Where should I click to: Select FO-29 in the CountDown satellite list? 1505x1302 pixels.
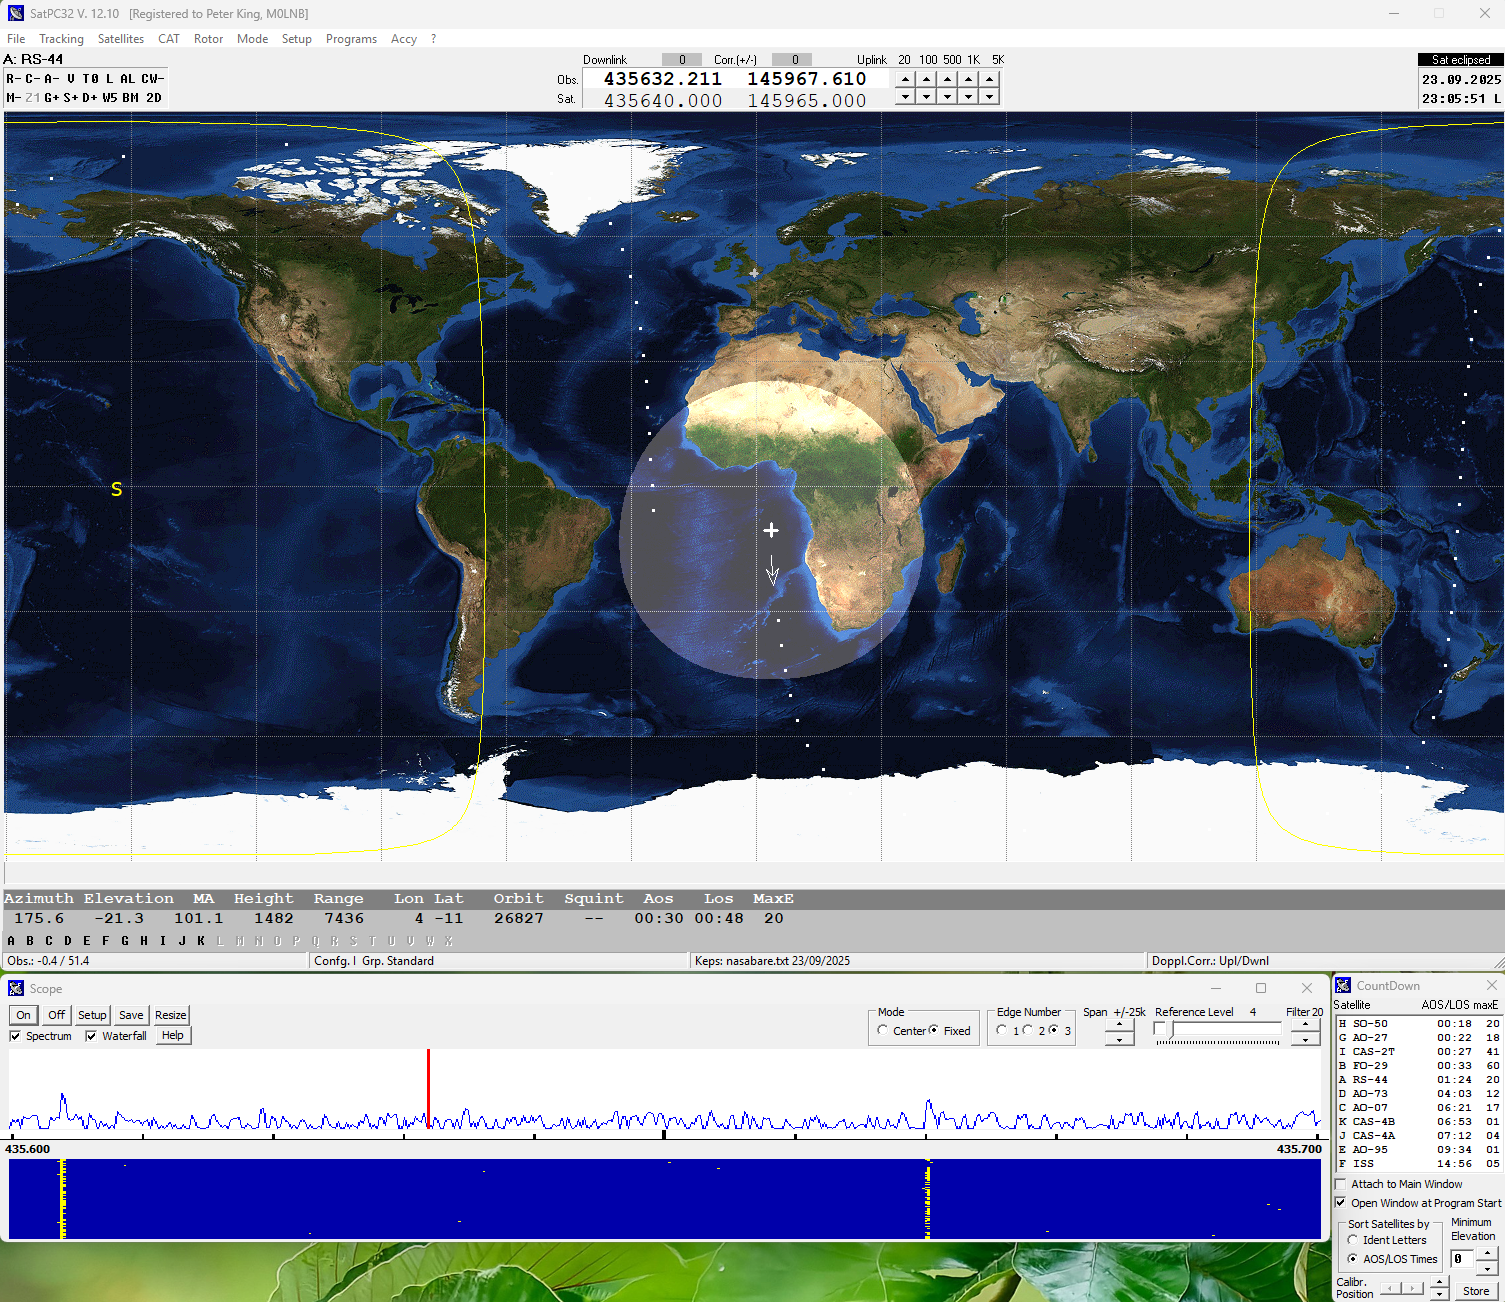pyautogui.click(x=1370, y=1065)
